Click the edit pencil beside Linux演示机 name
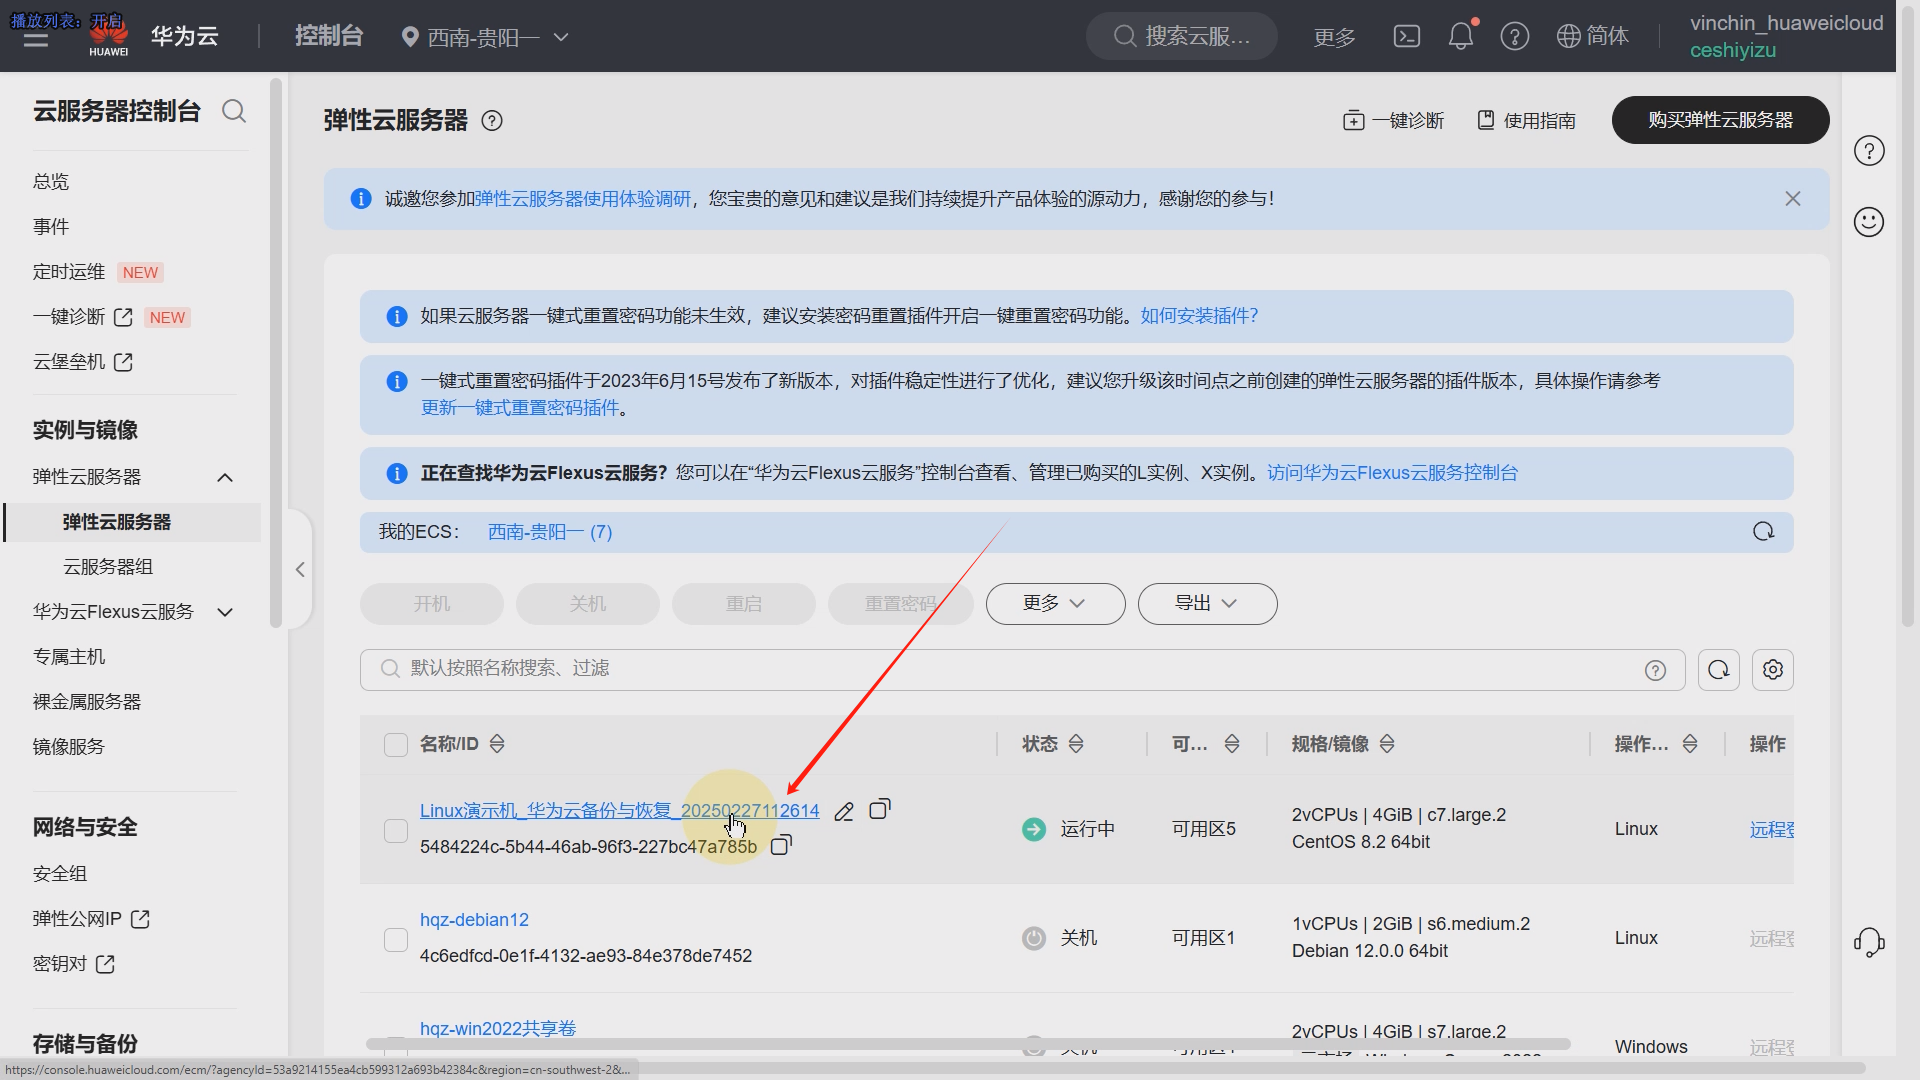 844,812
